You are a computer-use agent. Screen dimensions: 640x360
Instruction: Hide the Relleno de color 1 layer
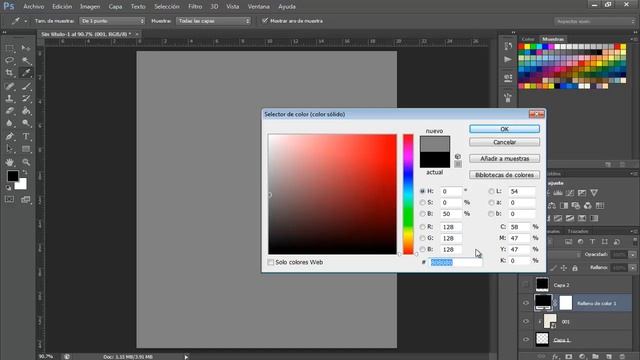click(526, 303)
